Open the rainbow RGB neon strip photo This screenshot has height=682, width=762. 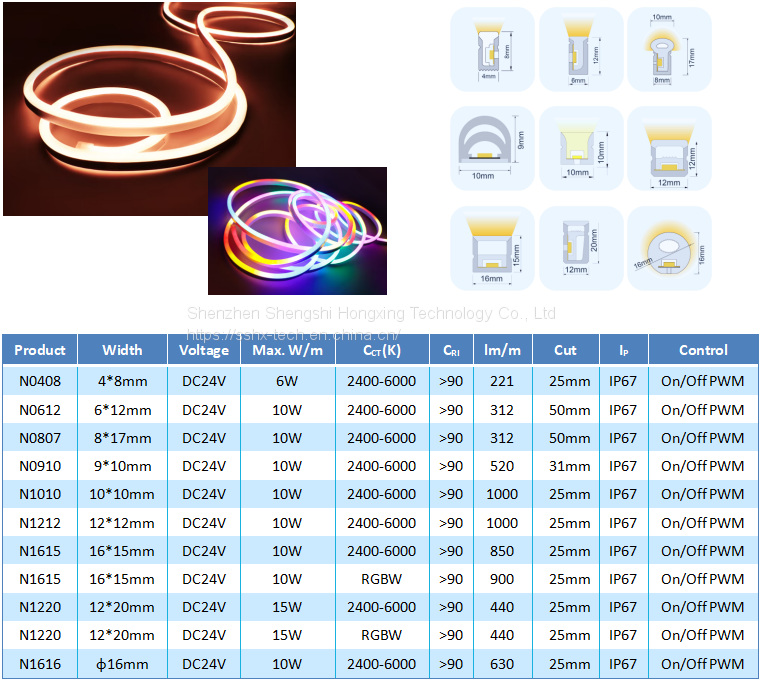click(x=297, y=230)
